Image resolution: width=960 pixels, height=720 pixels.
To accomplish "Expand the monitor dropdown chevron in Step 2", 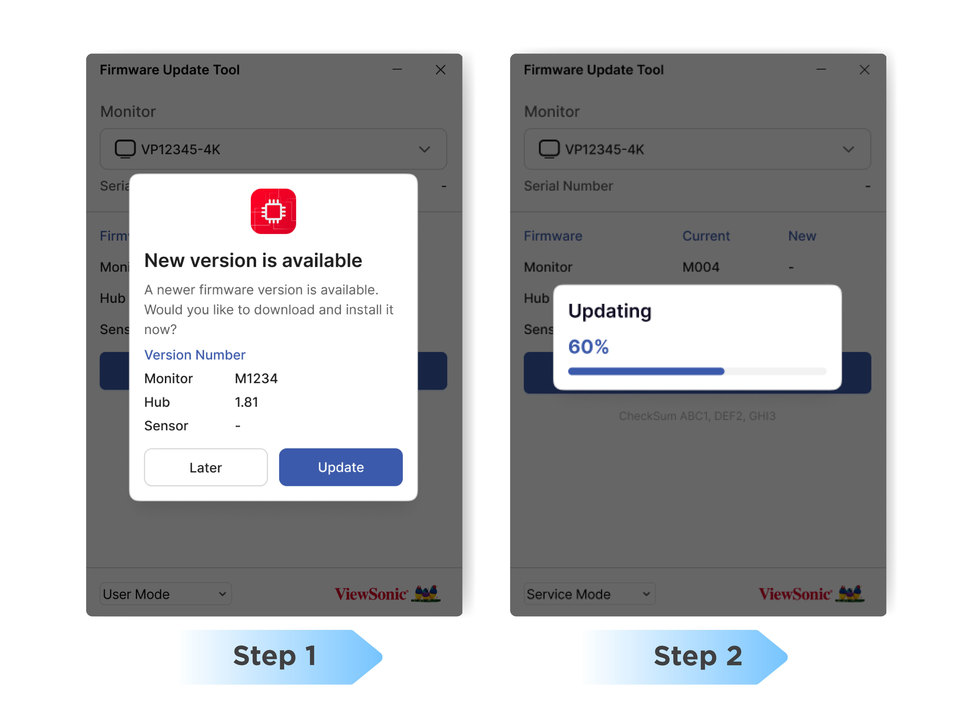I will click(848, 149).
